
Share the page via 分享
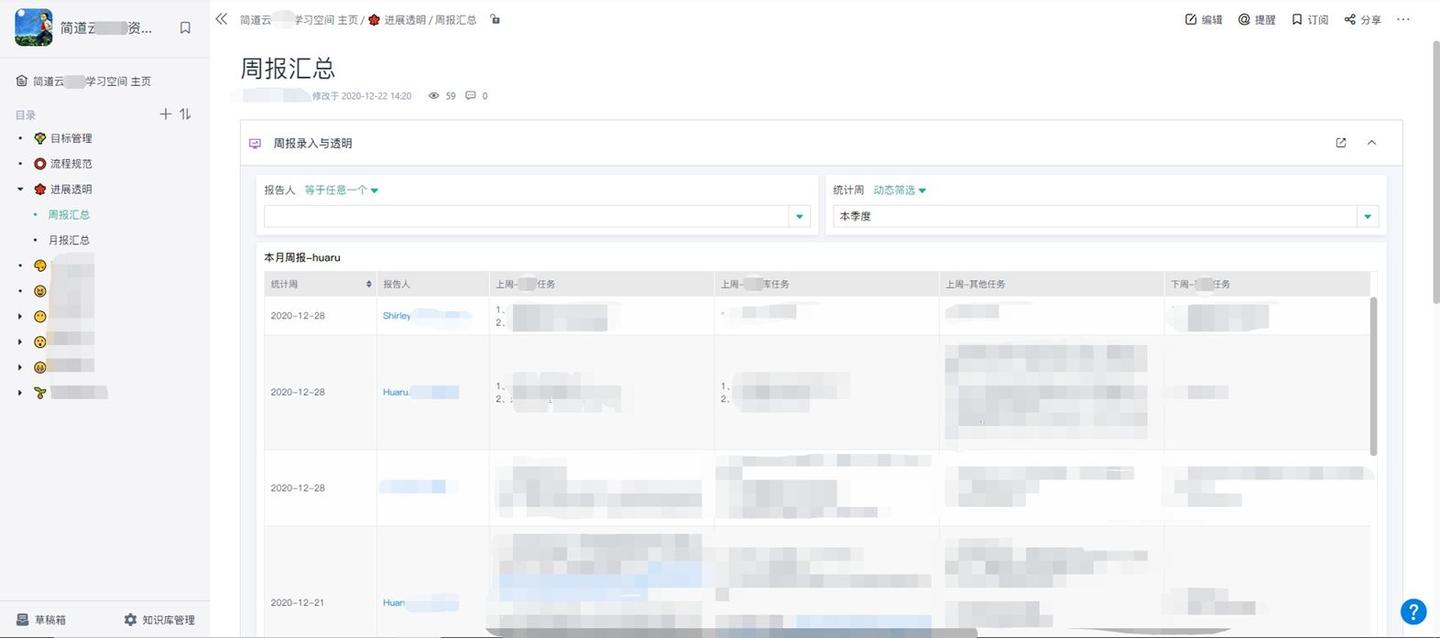coord(1363,19)
